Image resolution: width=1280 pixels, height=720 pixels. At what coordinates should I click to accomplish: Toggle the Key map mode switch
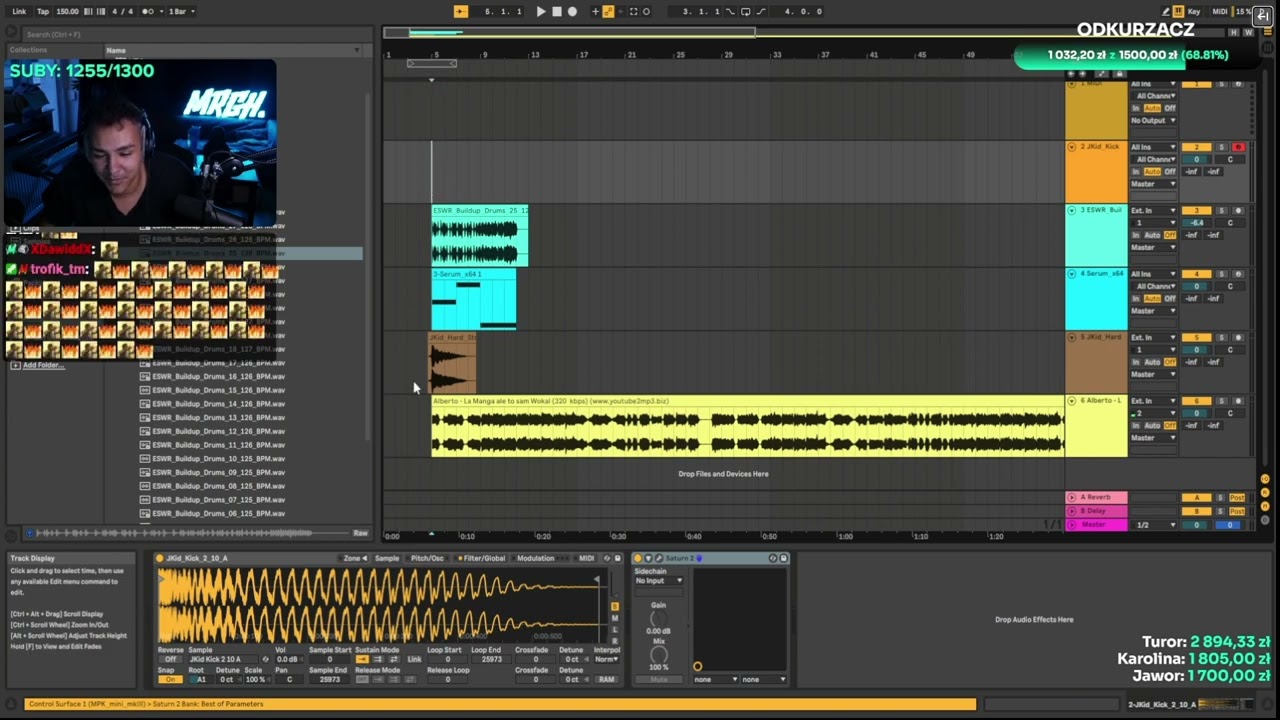point(1194,12)
